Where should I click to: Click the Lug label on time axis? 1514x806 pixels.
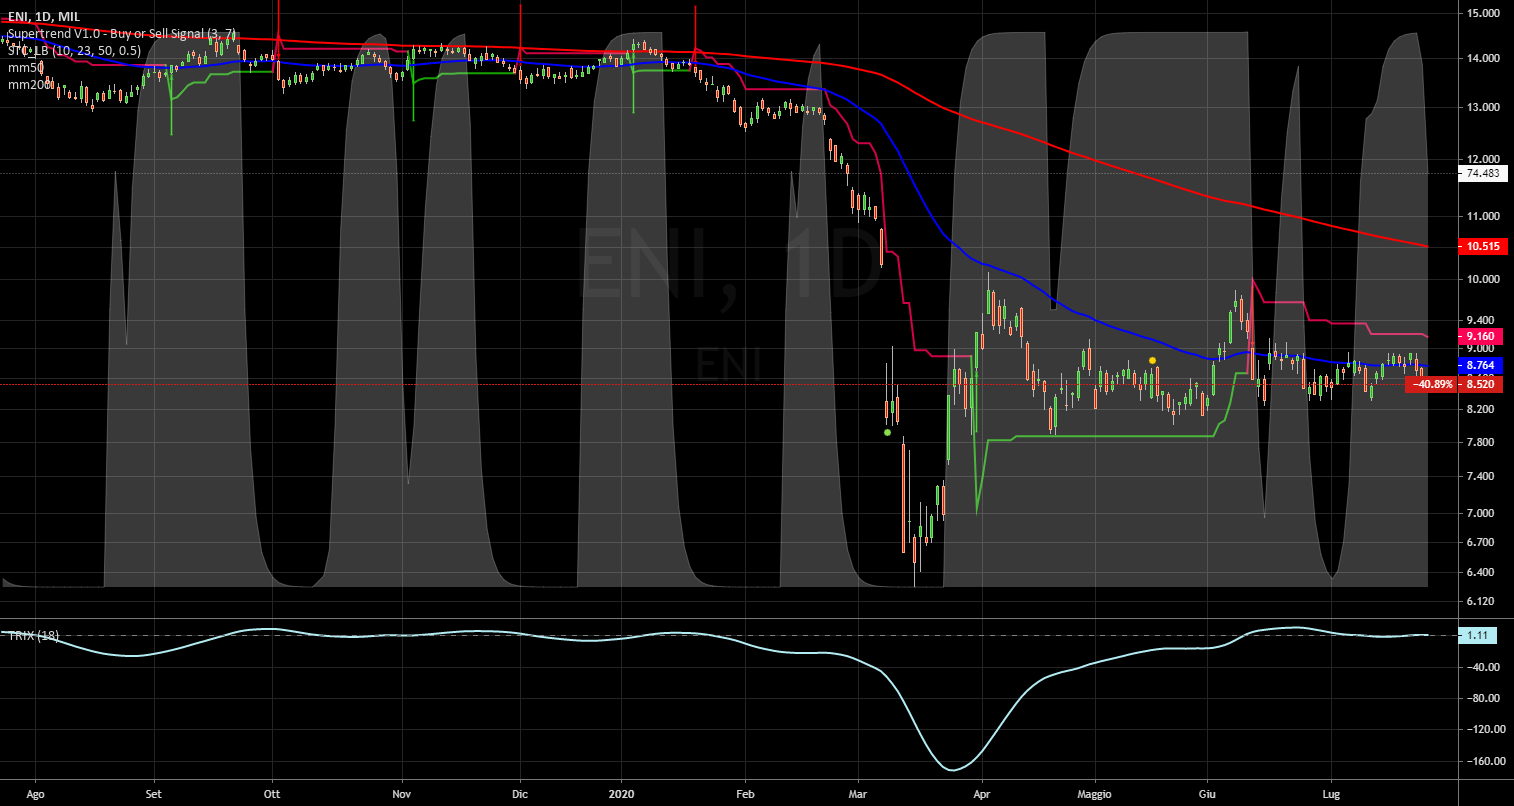pyautogui.click(x=1331, y=794)
